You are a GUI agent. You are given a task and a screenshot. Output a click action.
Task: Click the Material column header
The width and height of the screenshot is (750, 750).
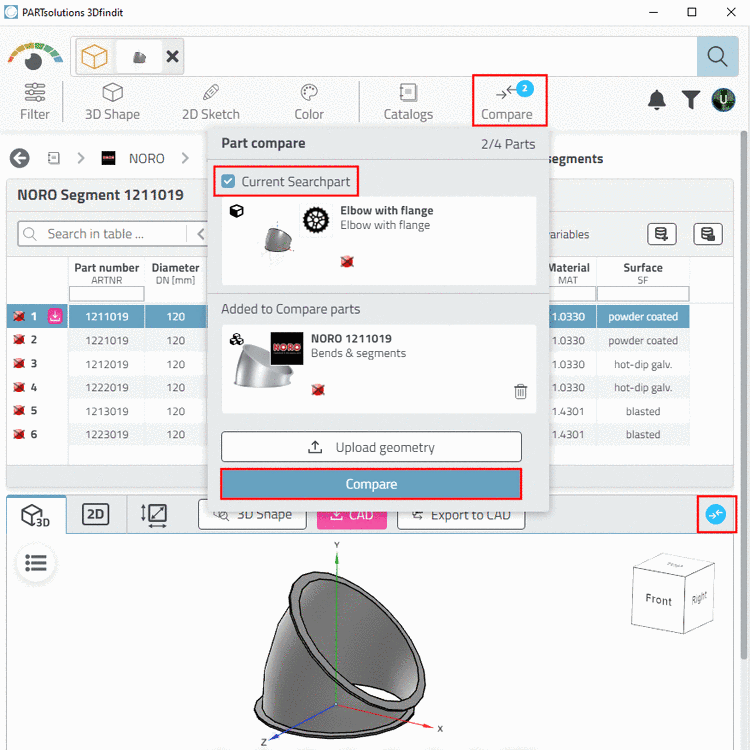[568, 273]
